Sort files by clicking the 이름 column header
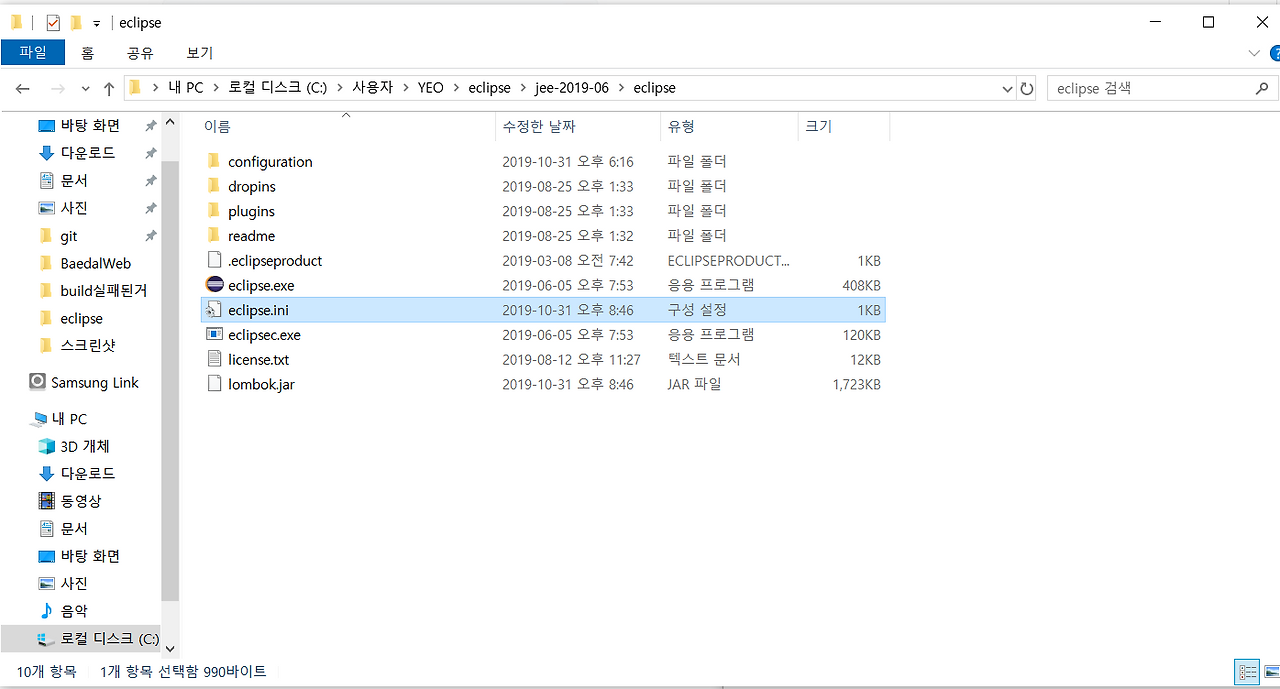 [x=219, y=126]
